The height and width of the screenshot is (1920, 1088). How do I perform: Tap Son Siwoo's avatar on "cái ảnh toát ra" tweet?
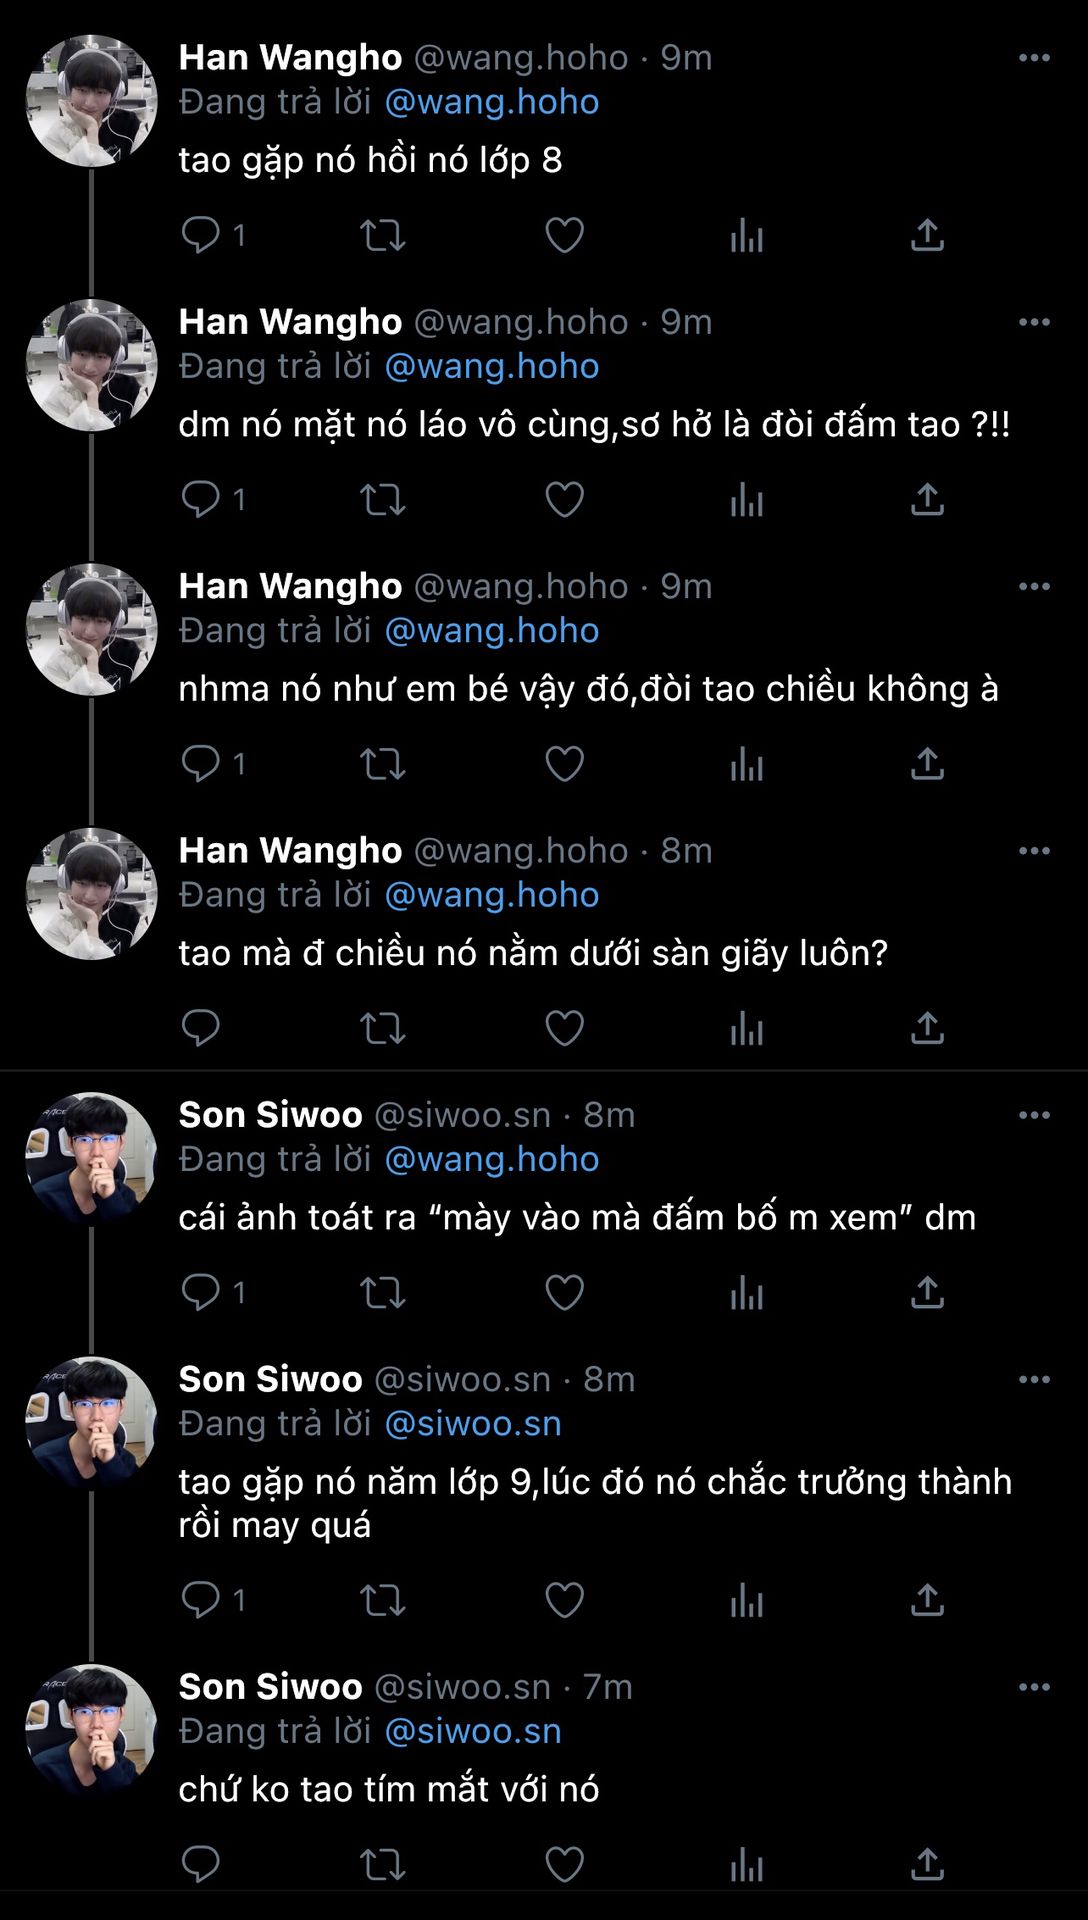coord(91,1158)
